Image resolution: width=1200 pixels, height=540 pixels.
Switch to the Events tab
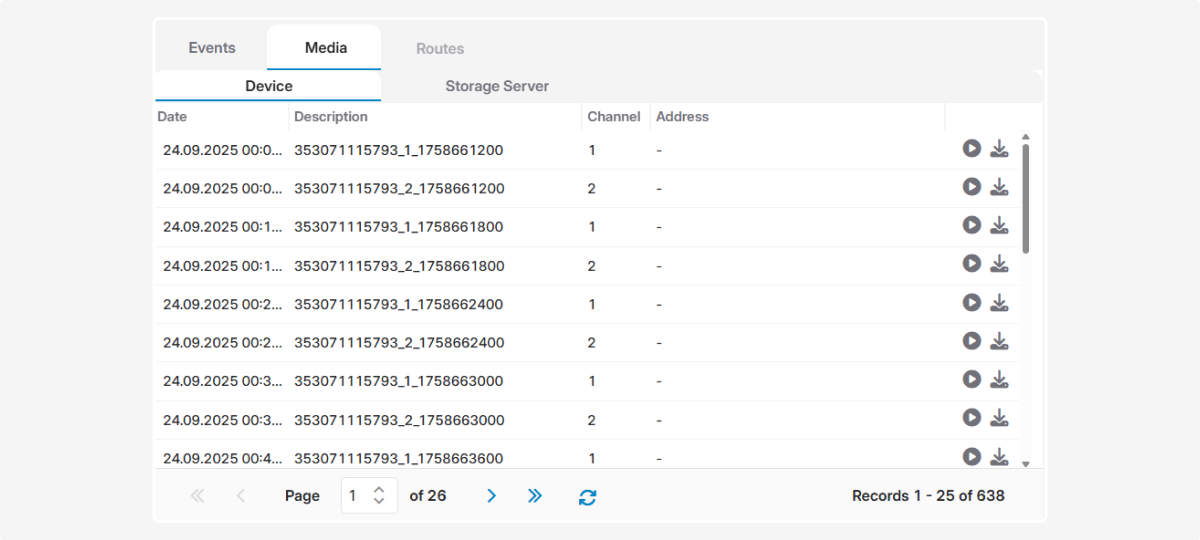(x=212, y=48)
